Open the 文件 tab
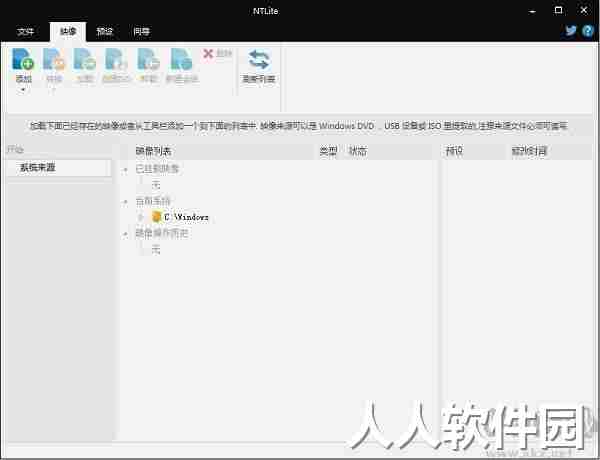 pyautogui.click(x=25, y=32)
